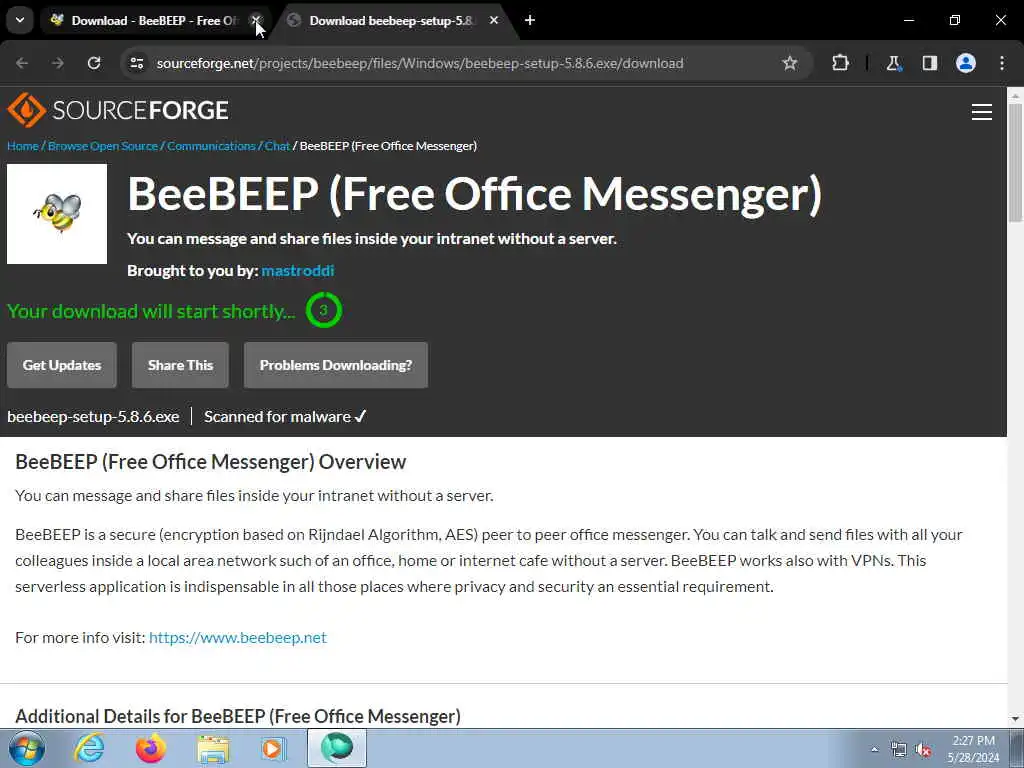Click the scrollbar down arrow
Image resolution: width=1024 pixels, height=768 pixels.
1016,720
